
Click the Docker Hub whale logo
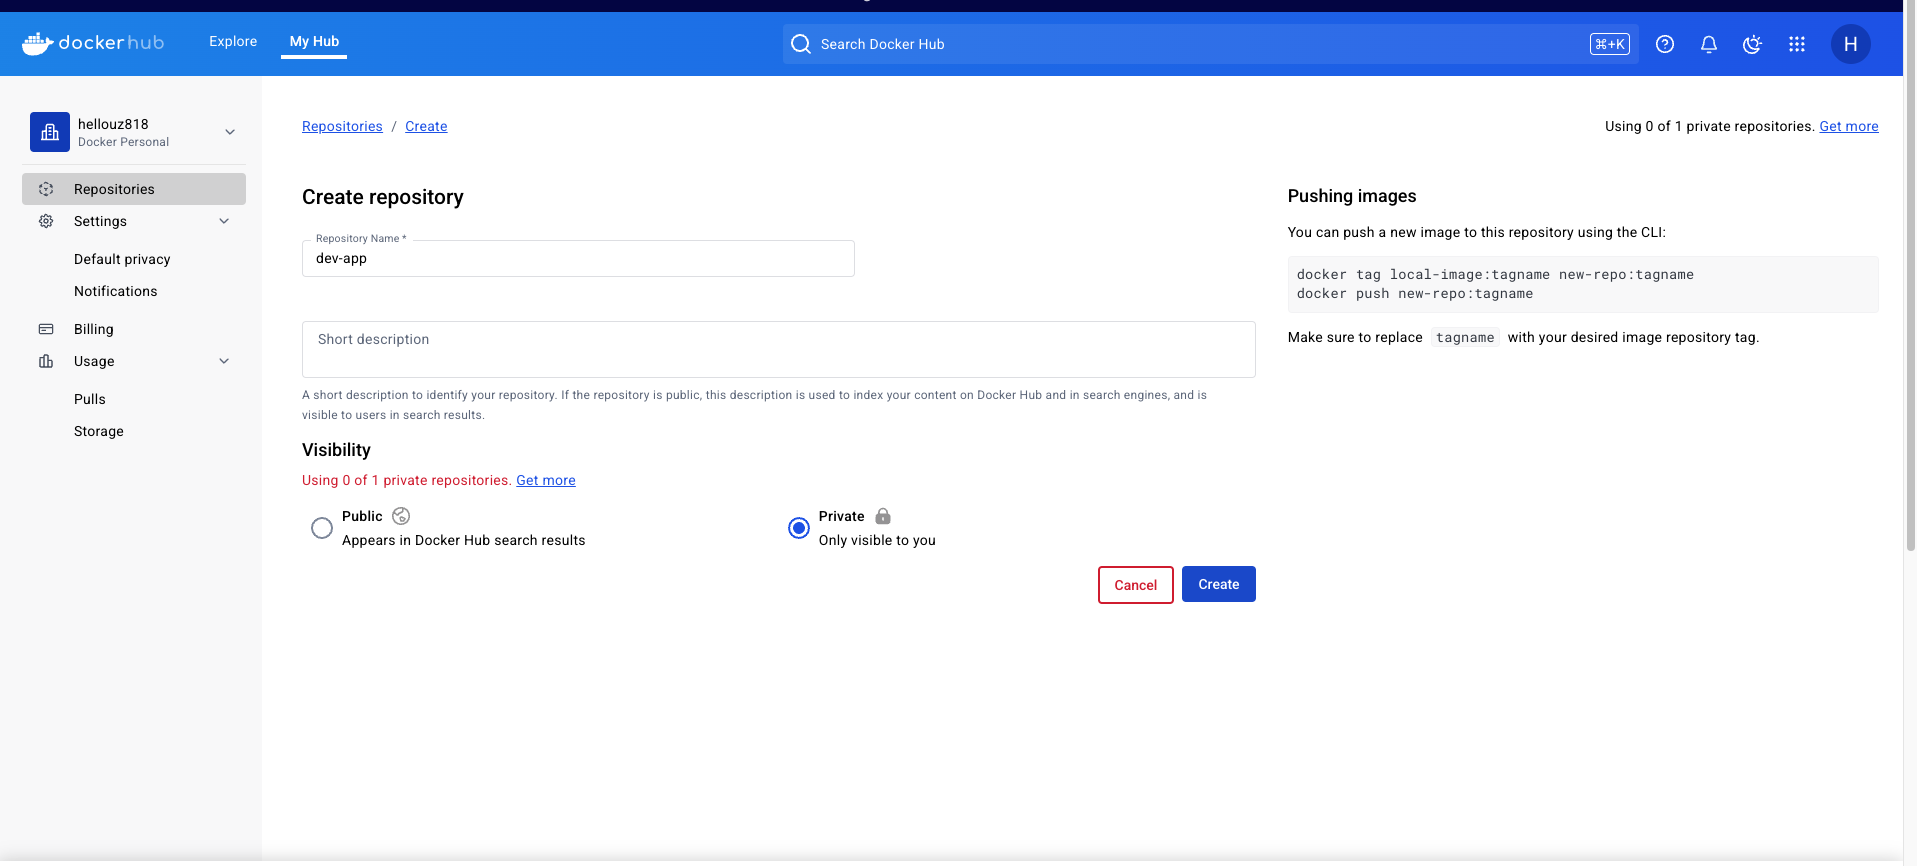[x=93, y=43]
